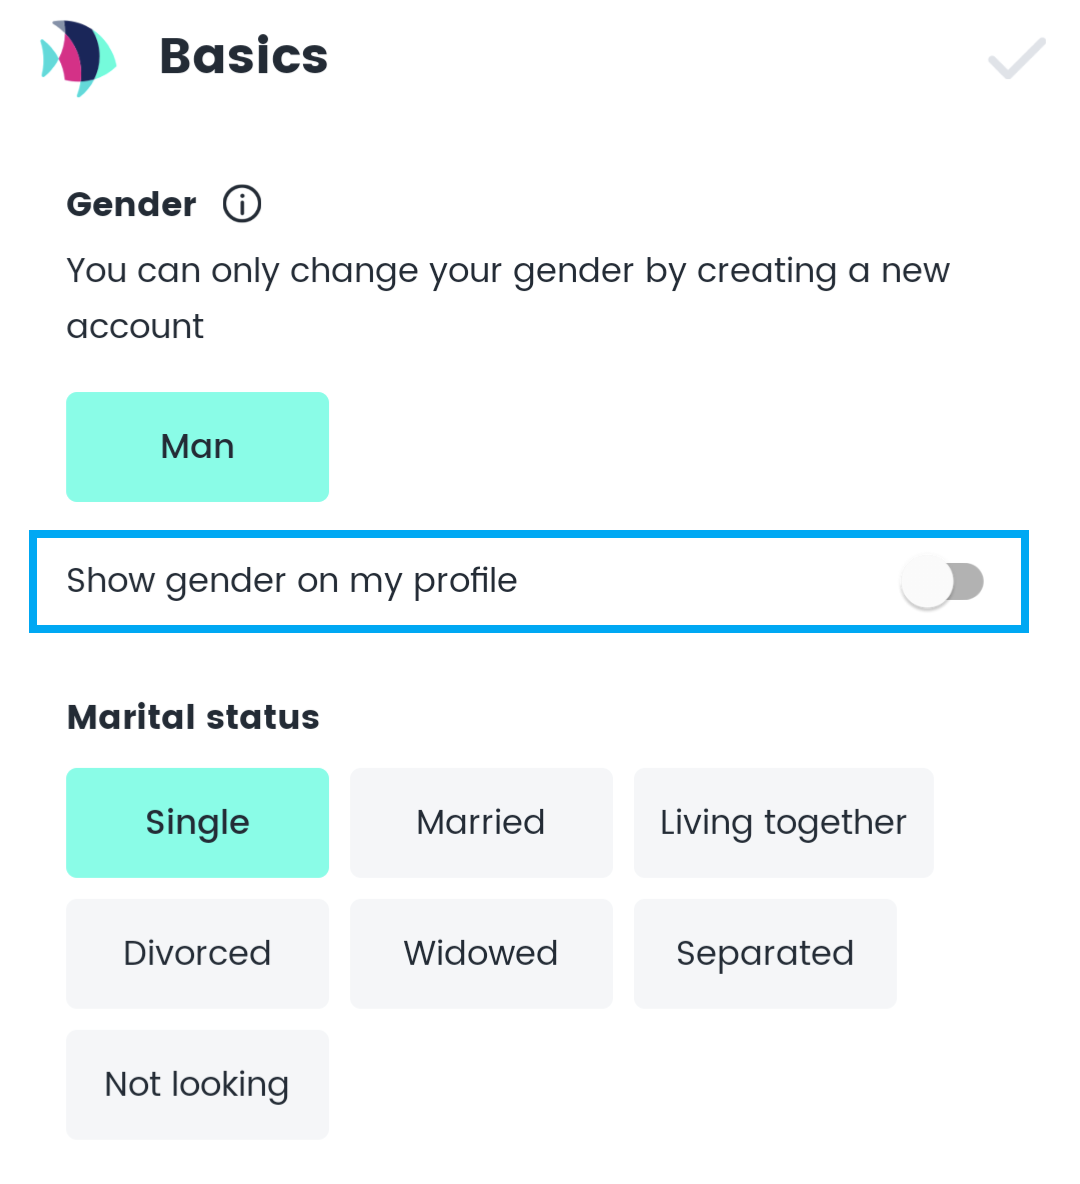Click the Gender section heading

(131, 205)
